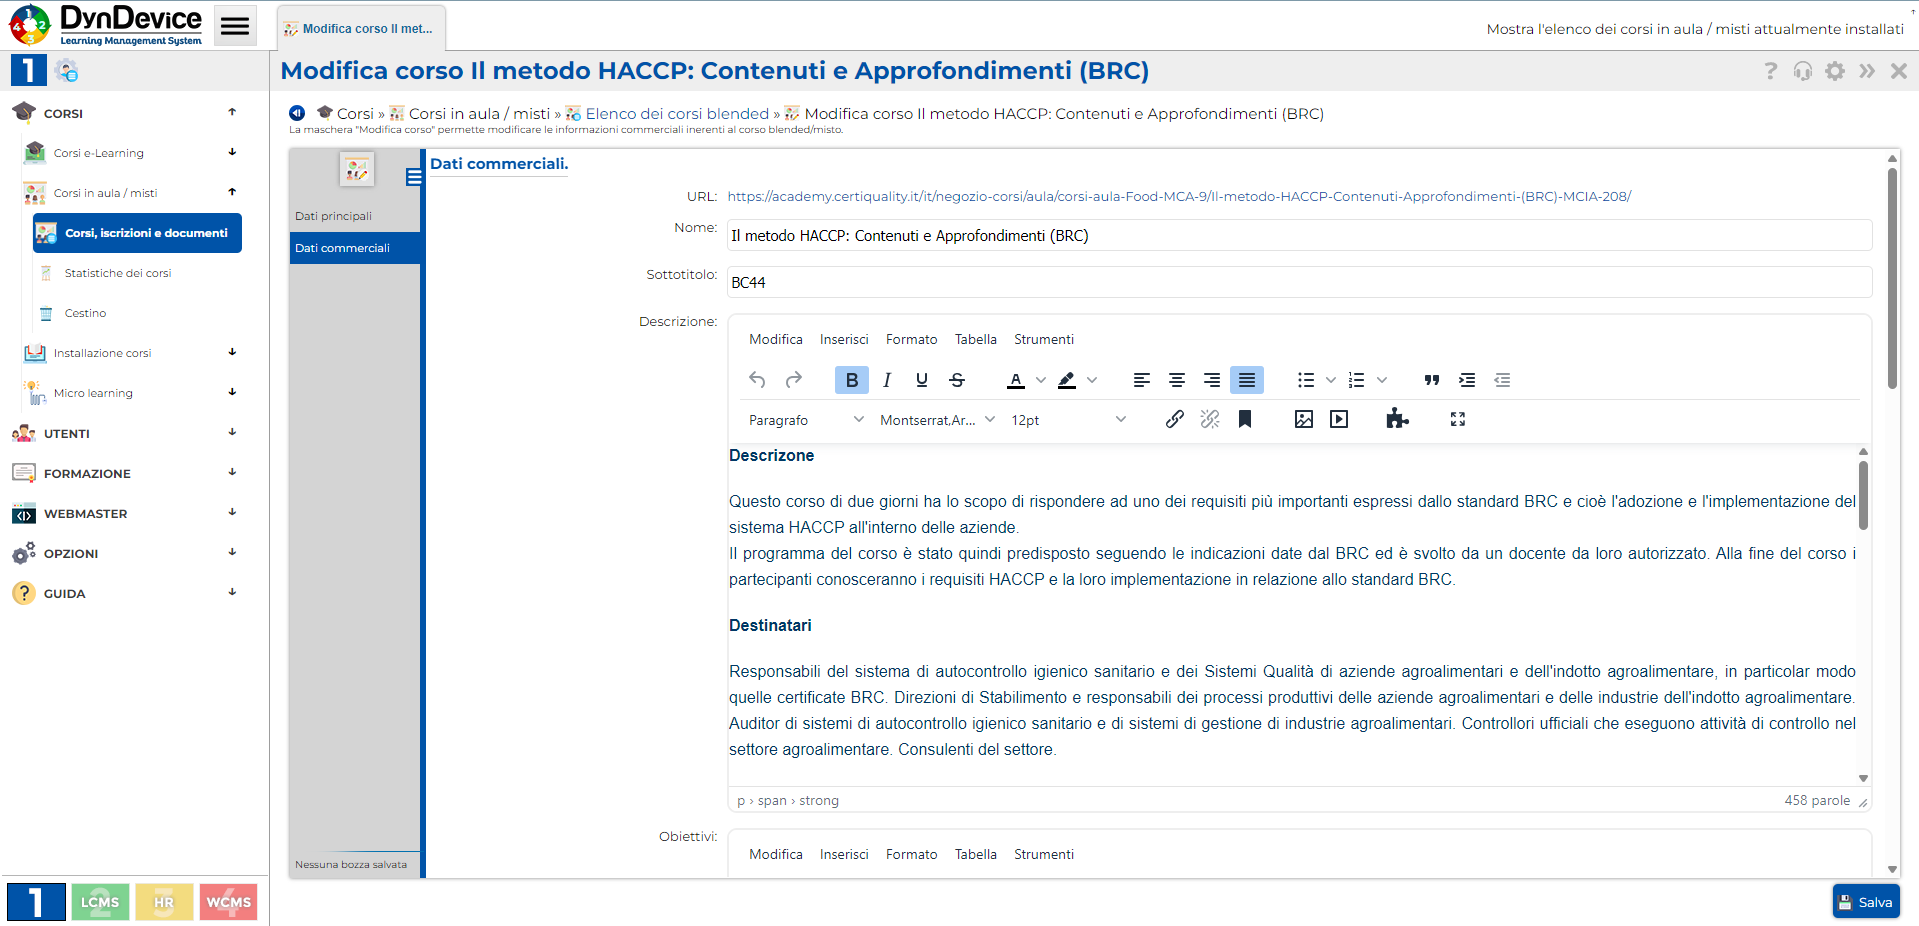
Task: Select the blockquote icon in the editor
Action: tap(1431, 380)
